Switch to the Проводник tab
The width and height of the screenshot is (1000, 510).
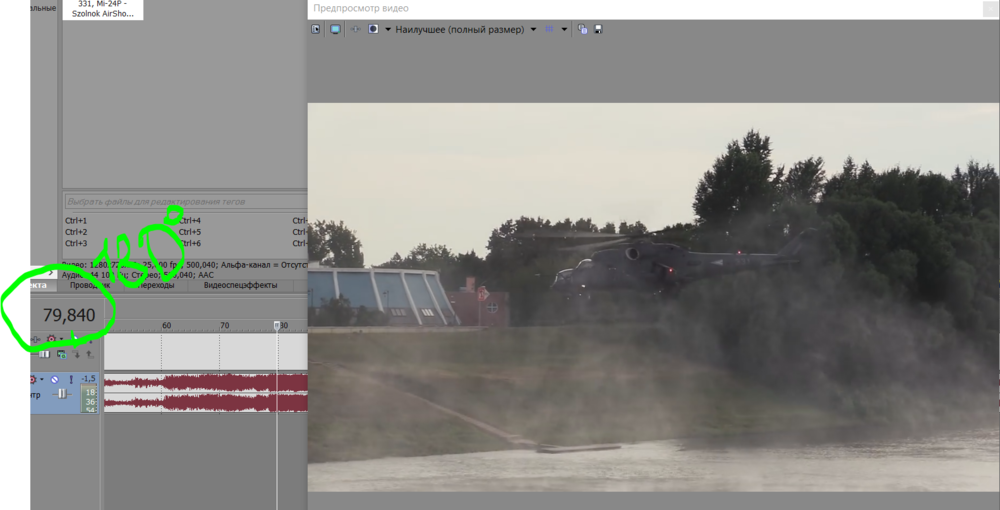[90, 286]
